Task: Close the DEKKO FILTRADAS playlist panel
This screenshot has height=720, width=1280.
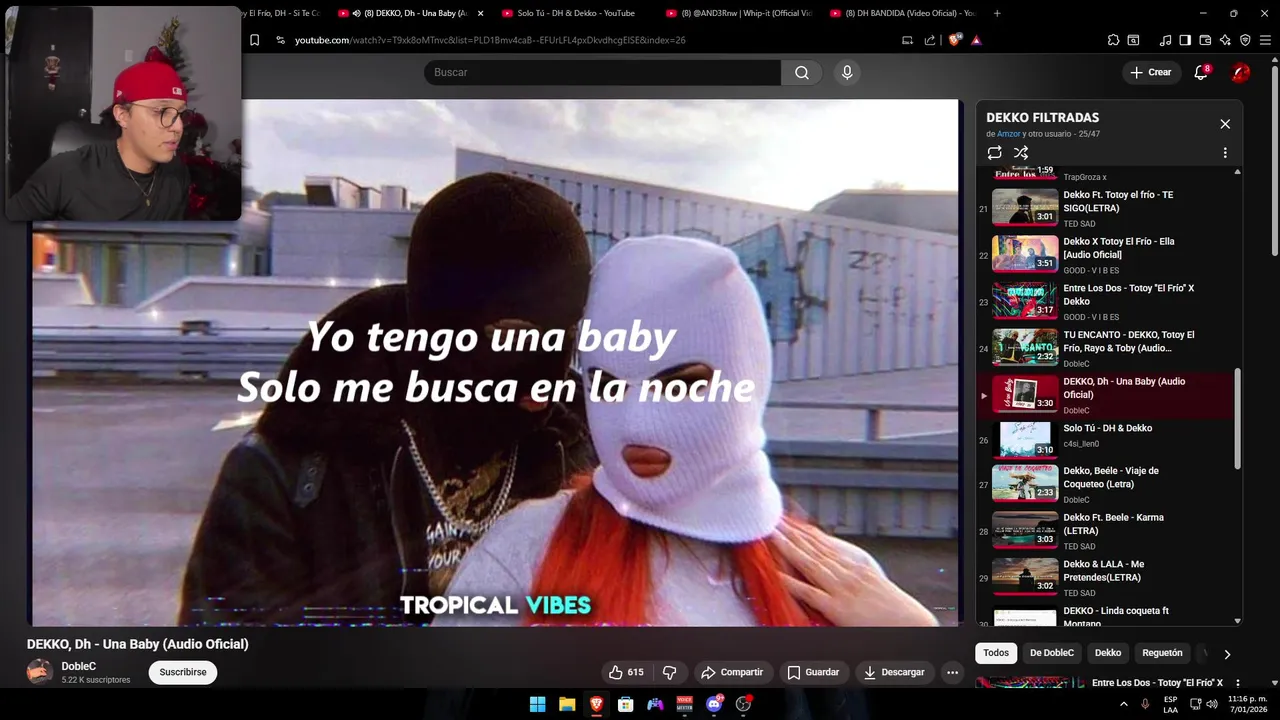Action: (1225, 124)
